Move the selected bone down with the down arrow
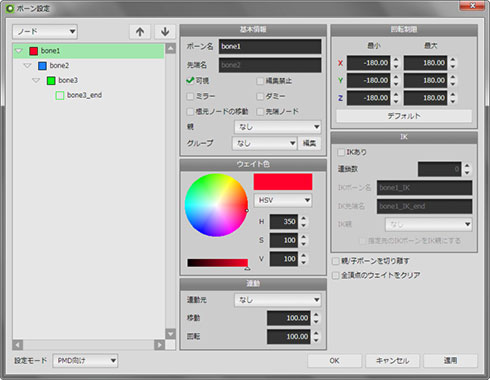490x380 pixels. click(165, 32)
